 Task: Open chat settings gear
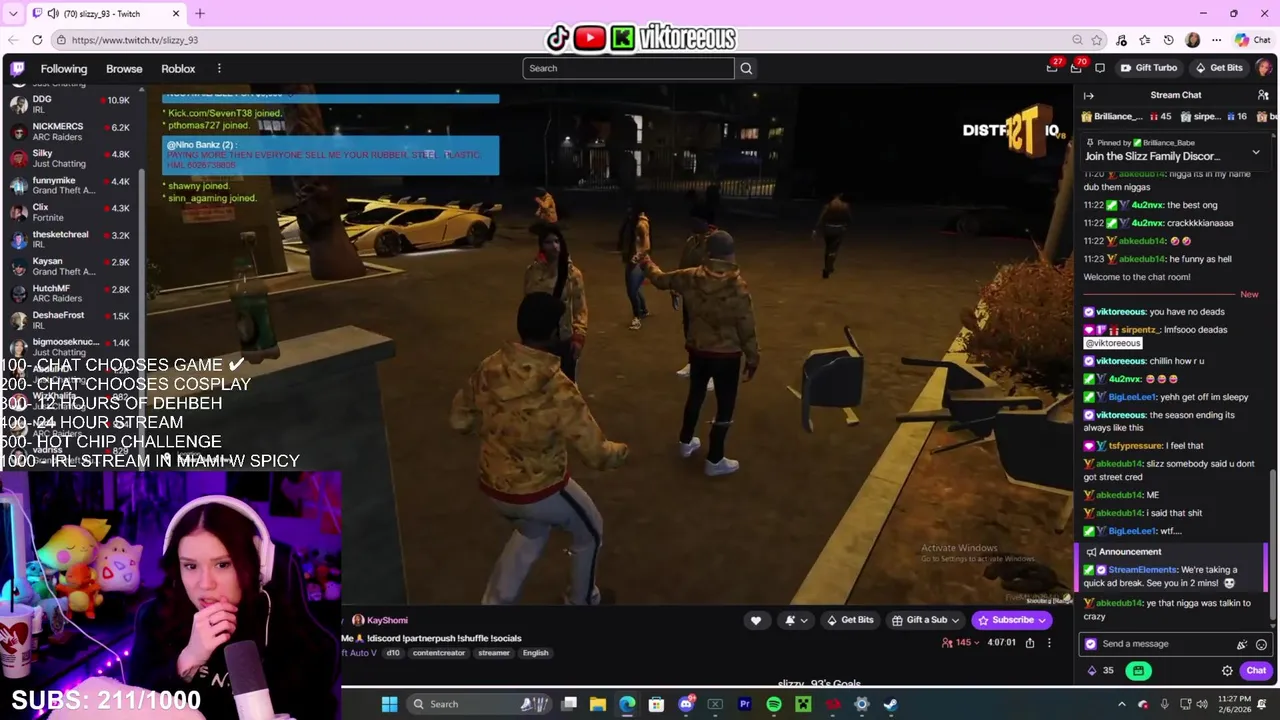[1227, 671]
